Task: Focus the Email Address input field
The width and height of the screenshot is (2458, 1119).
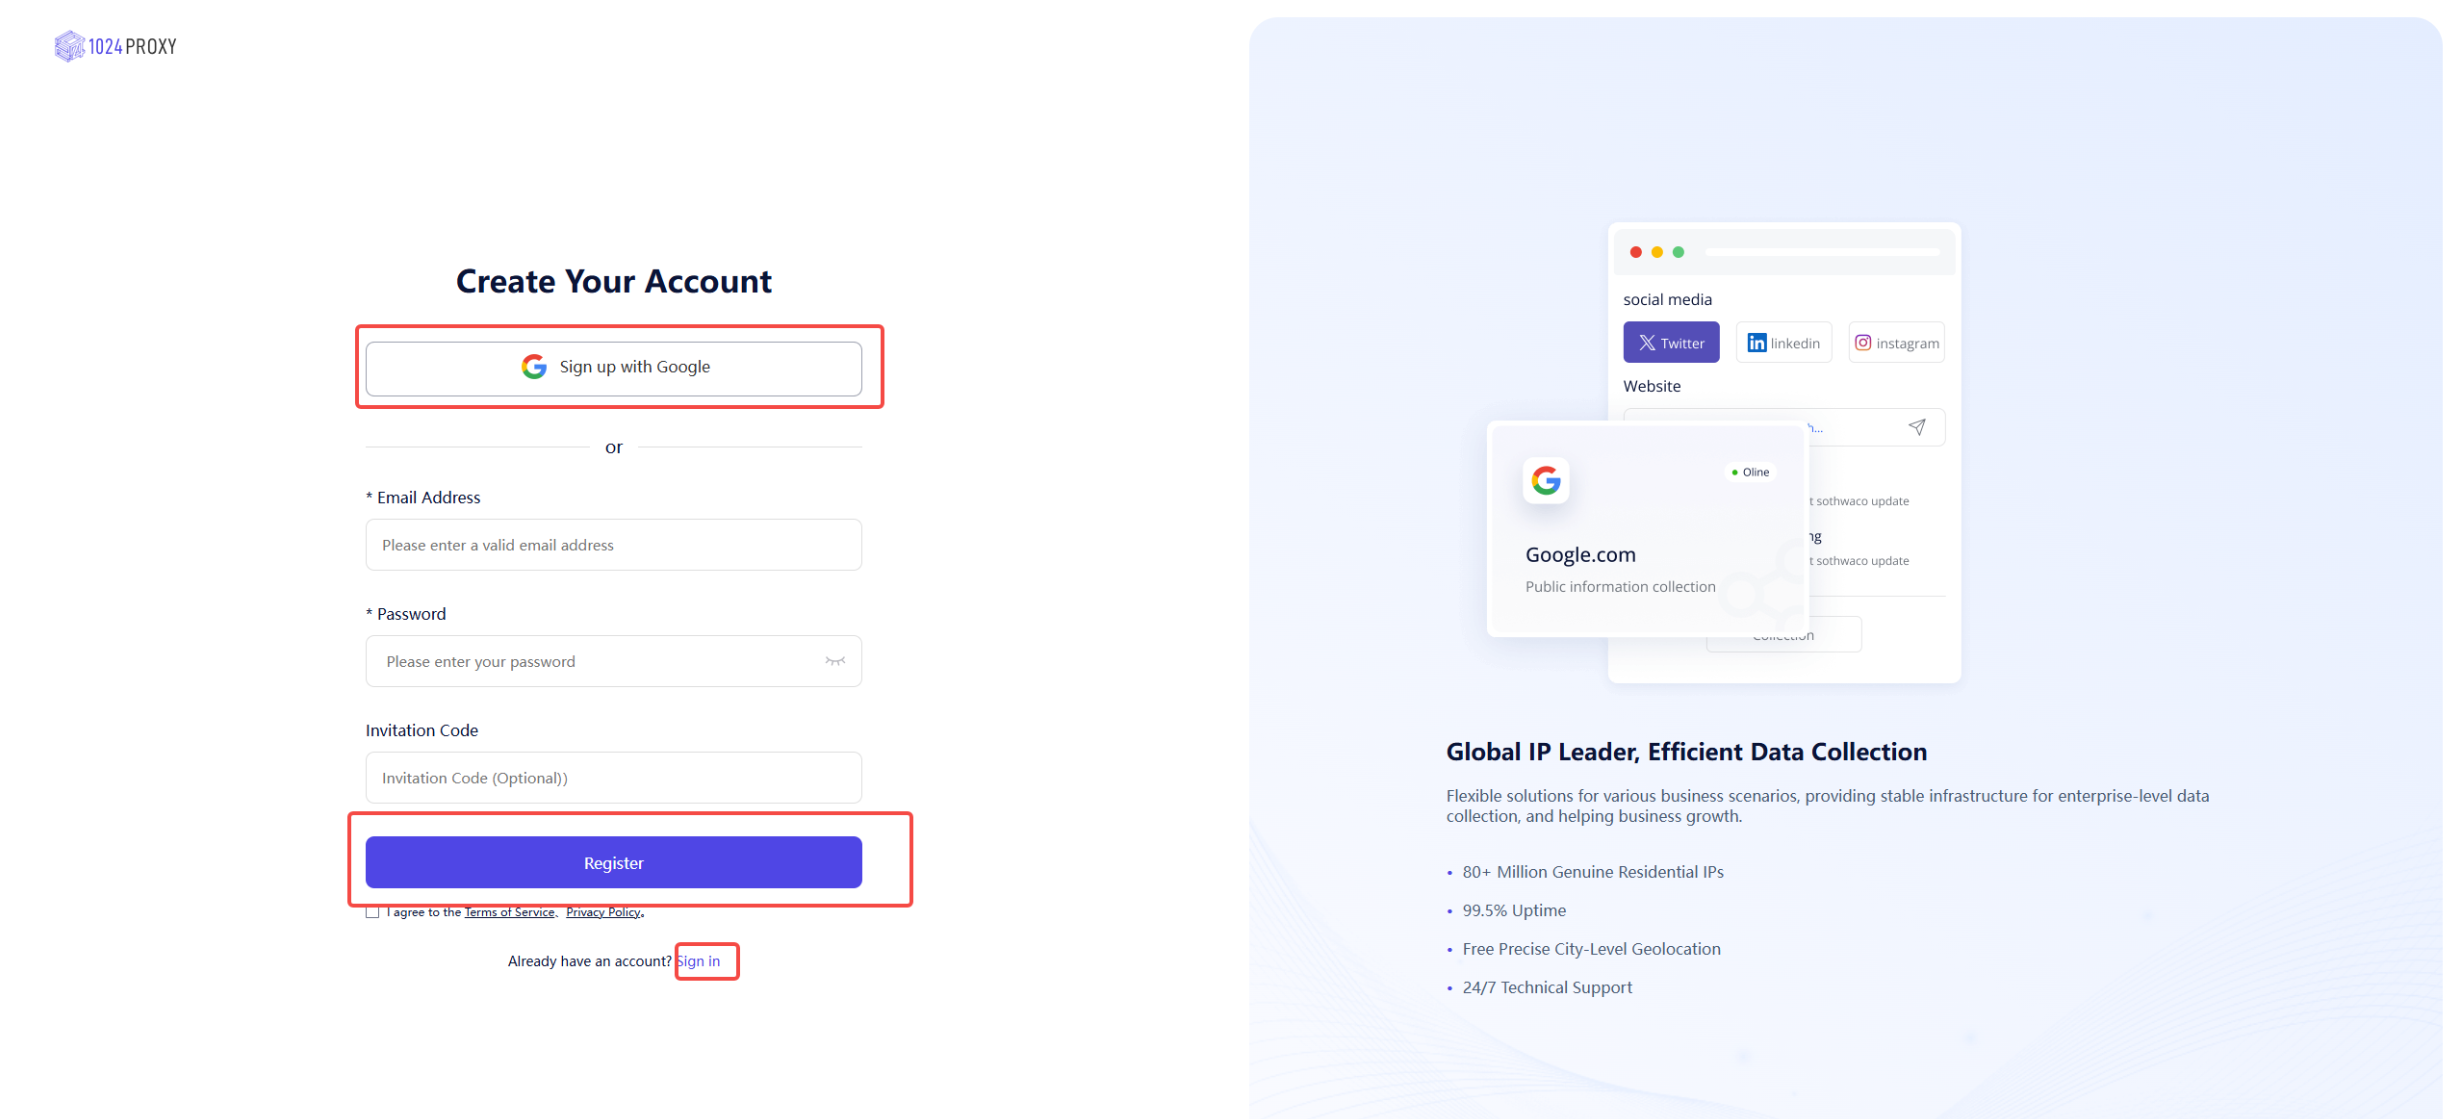Action: tap(613, 545)
